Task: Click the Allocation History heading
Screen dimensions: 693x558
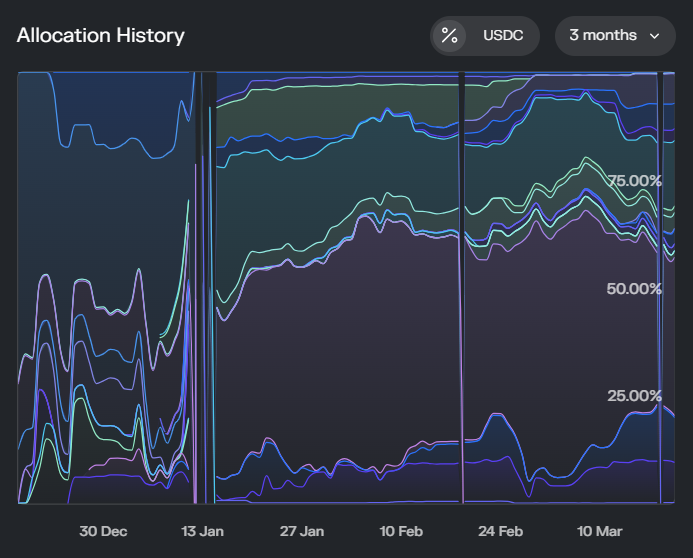Action: [100, 36]
